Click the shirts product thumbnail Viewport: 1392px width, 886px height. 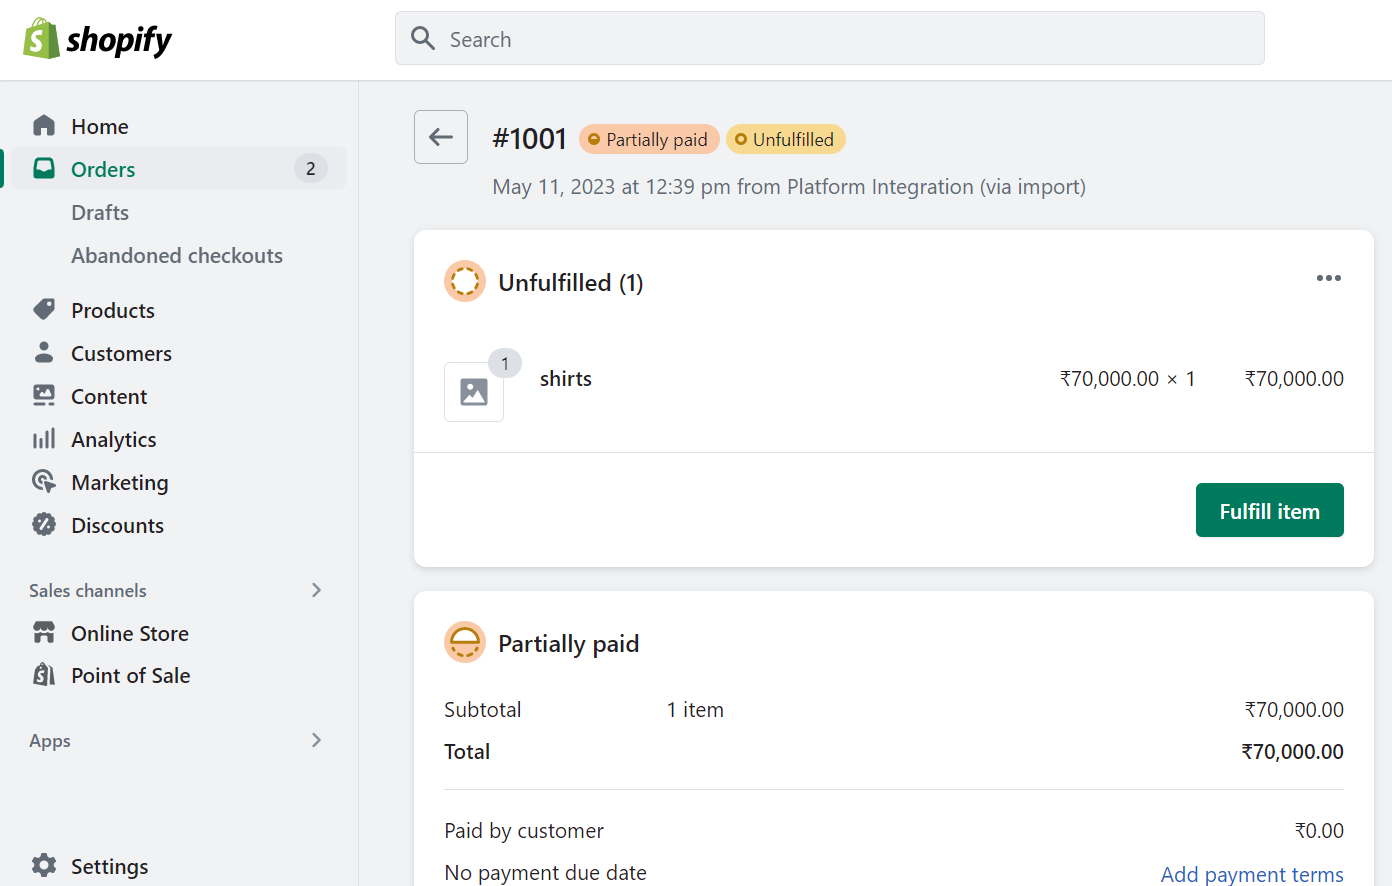point(474,392)
